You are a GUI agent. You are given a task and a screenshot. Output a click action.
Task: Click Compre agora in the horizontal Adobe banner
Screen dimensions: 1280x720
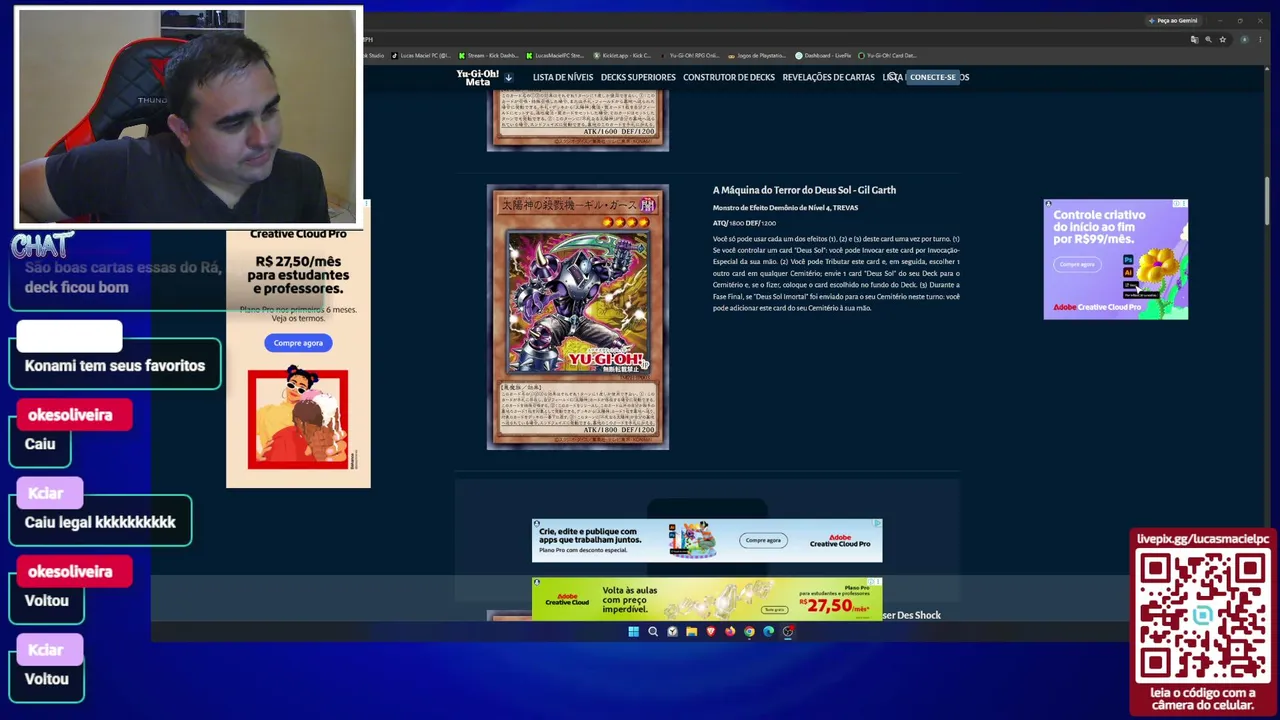pos(762,540)
